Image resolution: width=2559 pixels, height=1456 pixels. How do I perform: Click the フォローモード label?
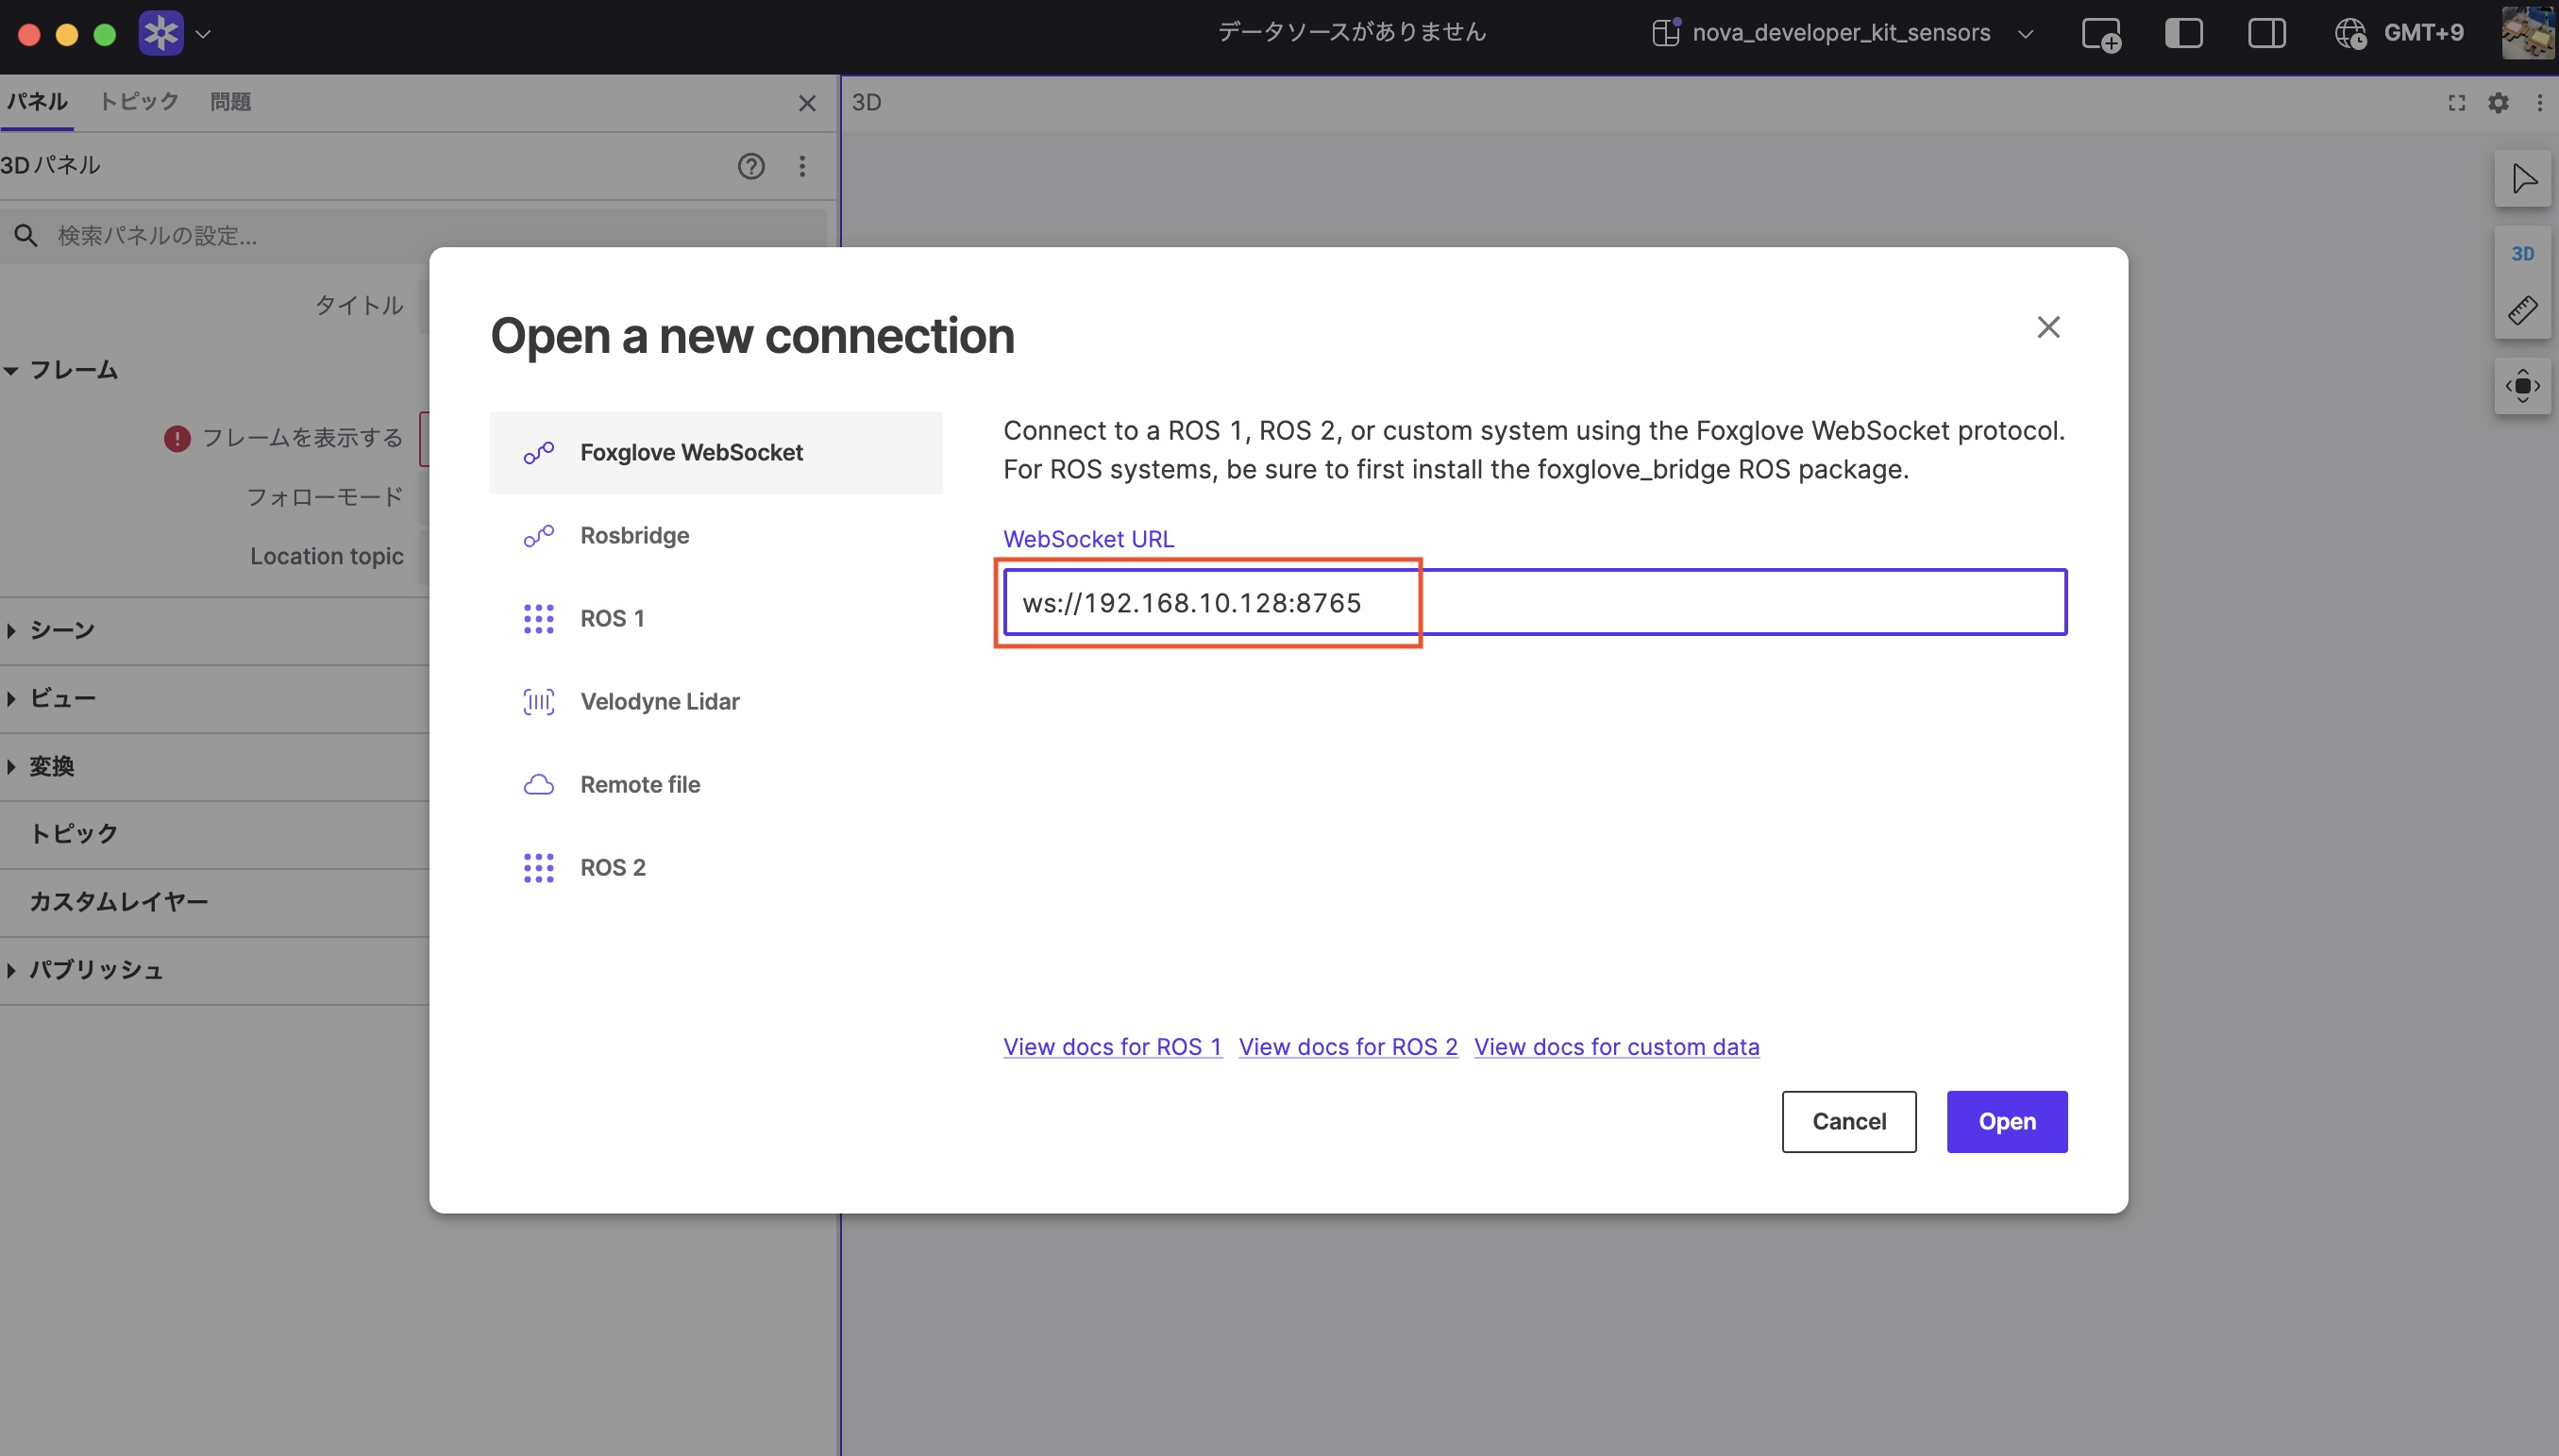[325, 497]
